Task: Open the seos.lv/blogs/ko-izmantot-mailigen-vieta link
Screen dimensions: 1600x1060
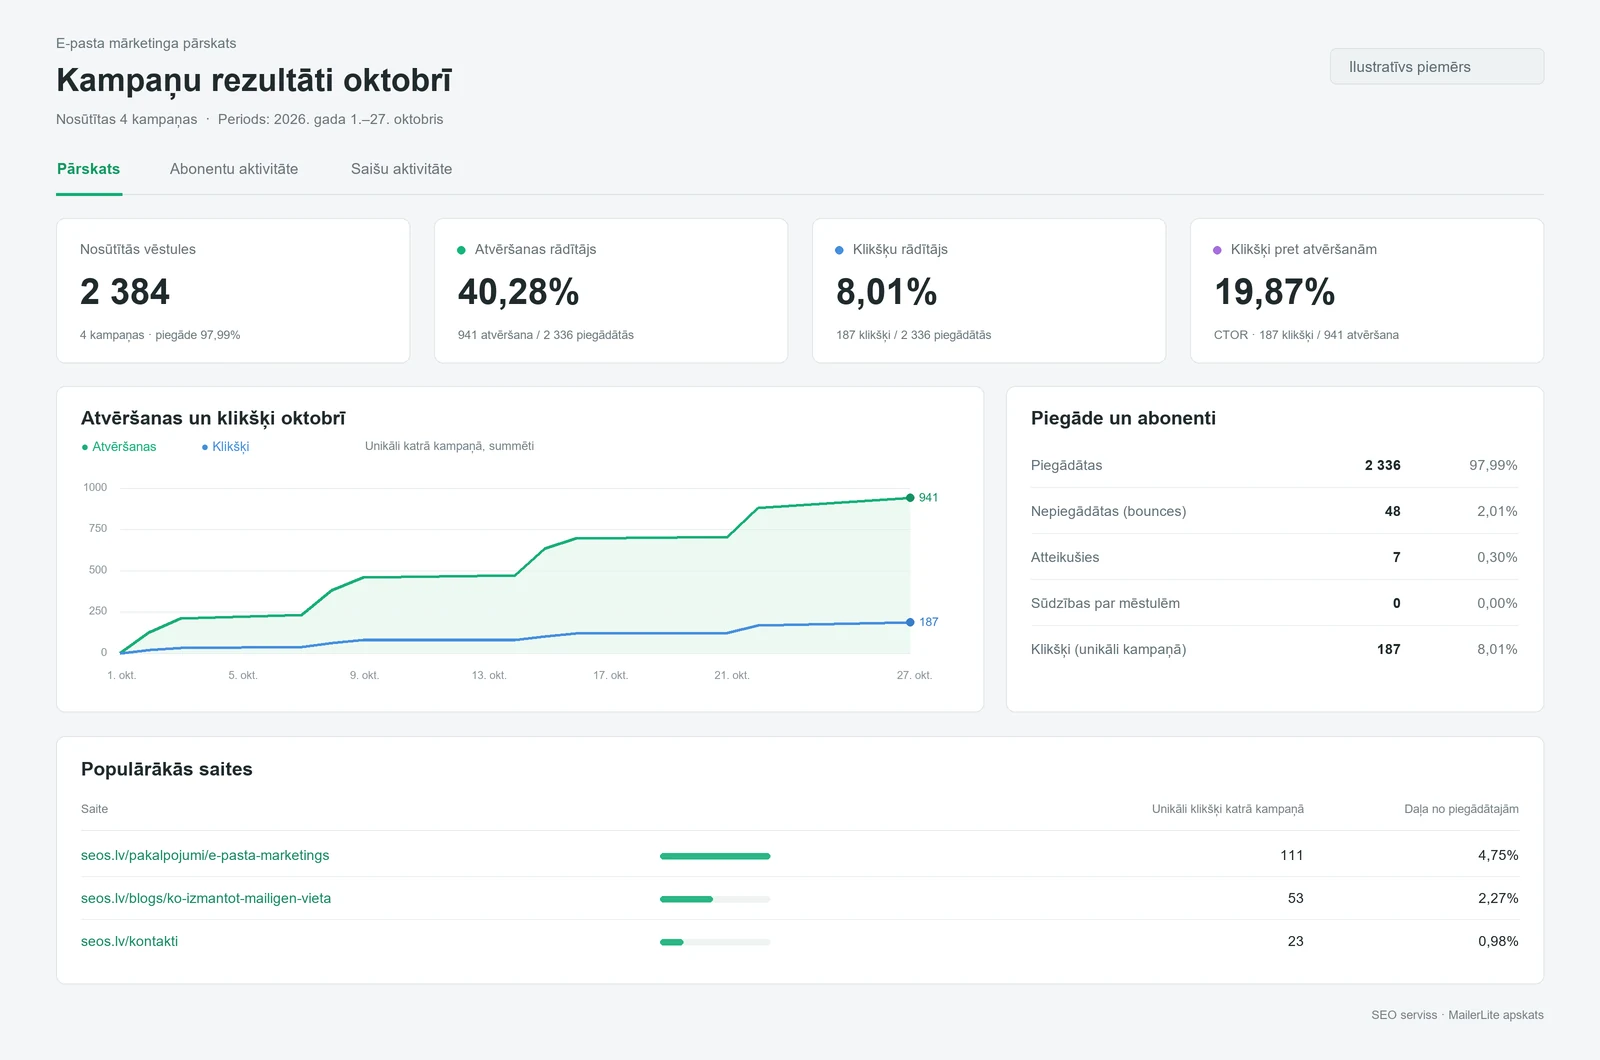Action: [x=206, y=898]
